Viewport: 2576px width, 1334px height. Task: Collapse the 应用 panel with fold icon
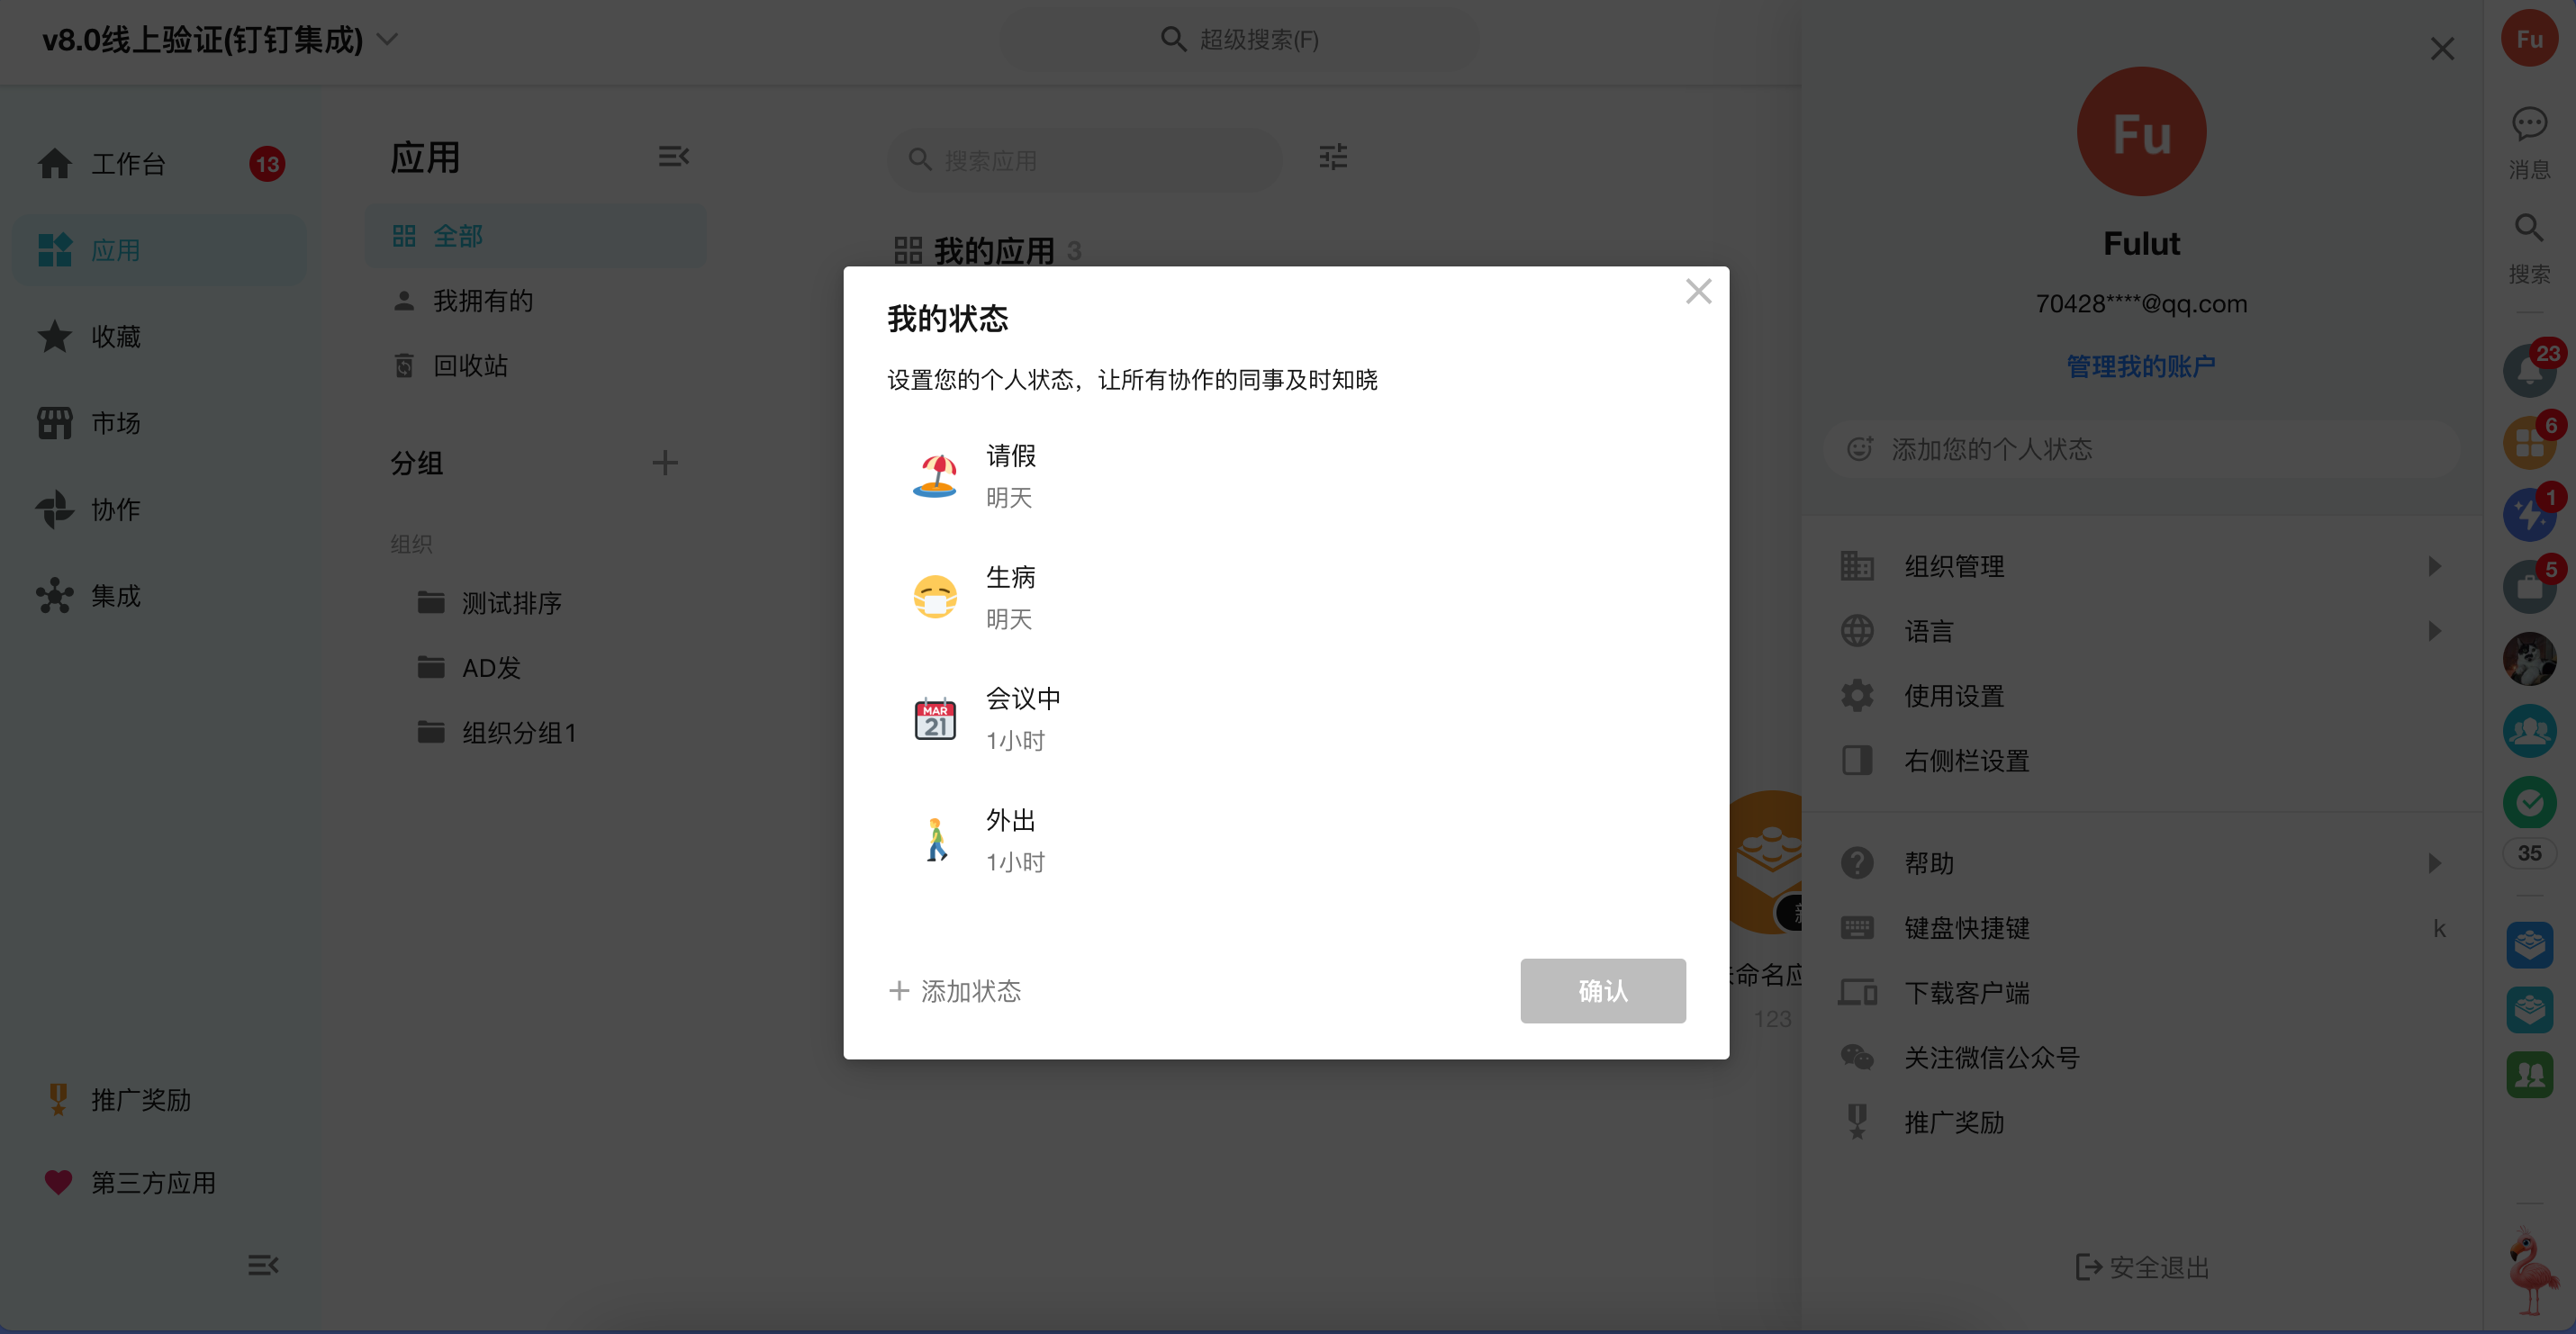[674, 157]
